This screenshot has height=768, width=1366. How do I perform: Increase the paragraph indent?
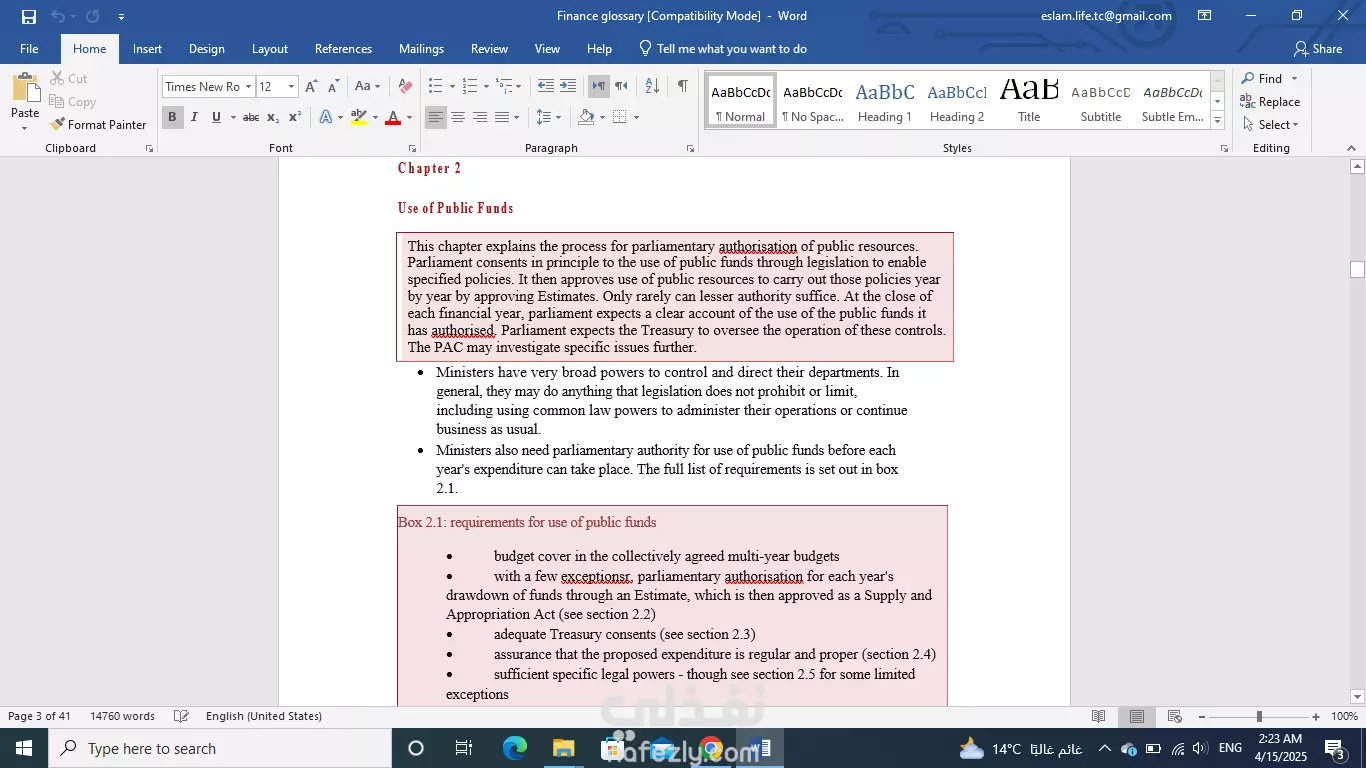coord(568,87)
